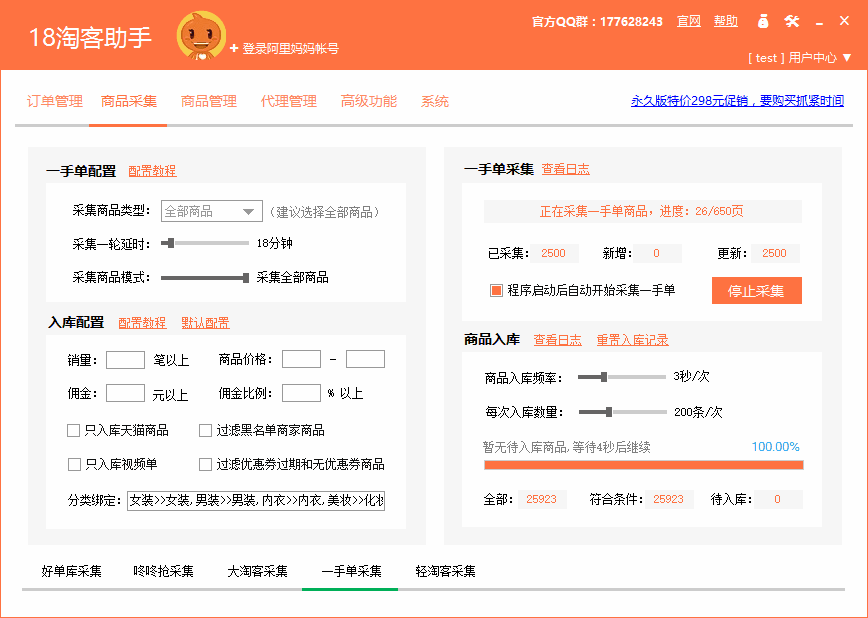This screenshot has height=618, width=868.
Task: Click 正在采集一手单商品 progress status text
Action: click(642, 211)
